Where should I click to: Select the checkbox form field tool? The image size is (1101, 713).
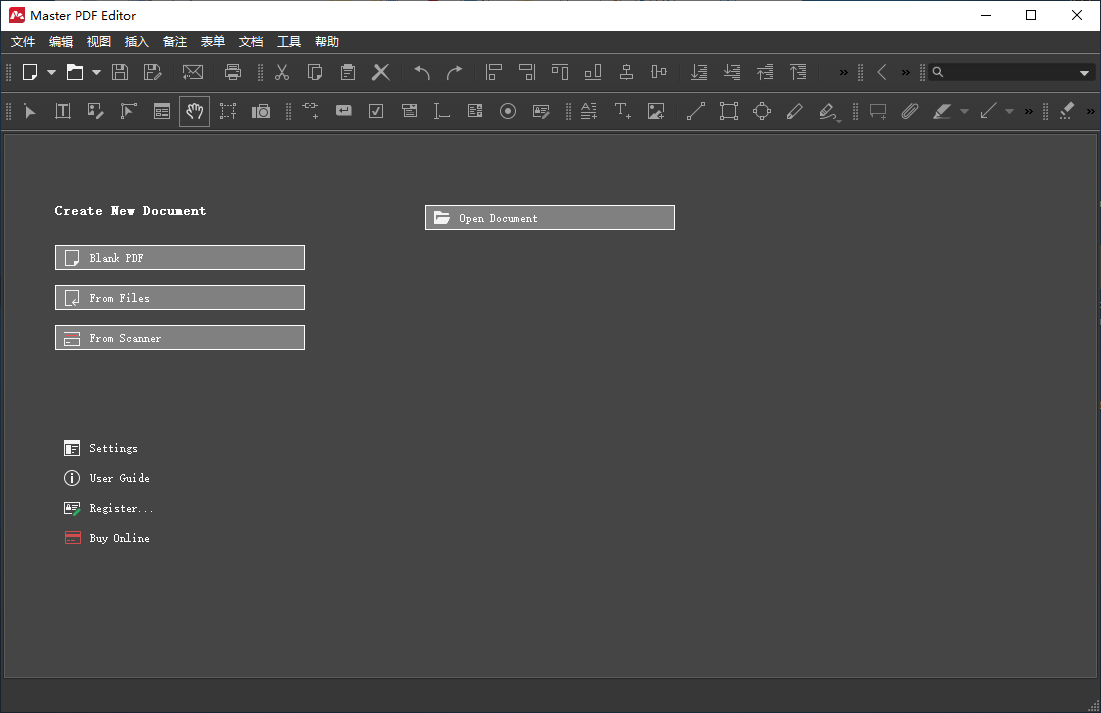coord(376,111)
